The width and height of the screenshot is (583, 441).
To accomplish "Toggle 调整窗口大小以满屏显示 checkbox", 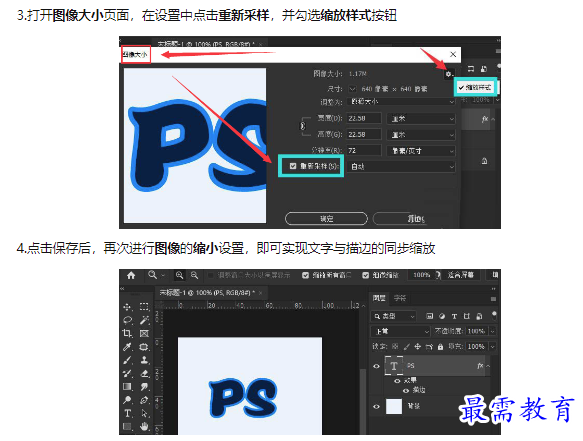I will click(x=211, y=275).
